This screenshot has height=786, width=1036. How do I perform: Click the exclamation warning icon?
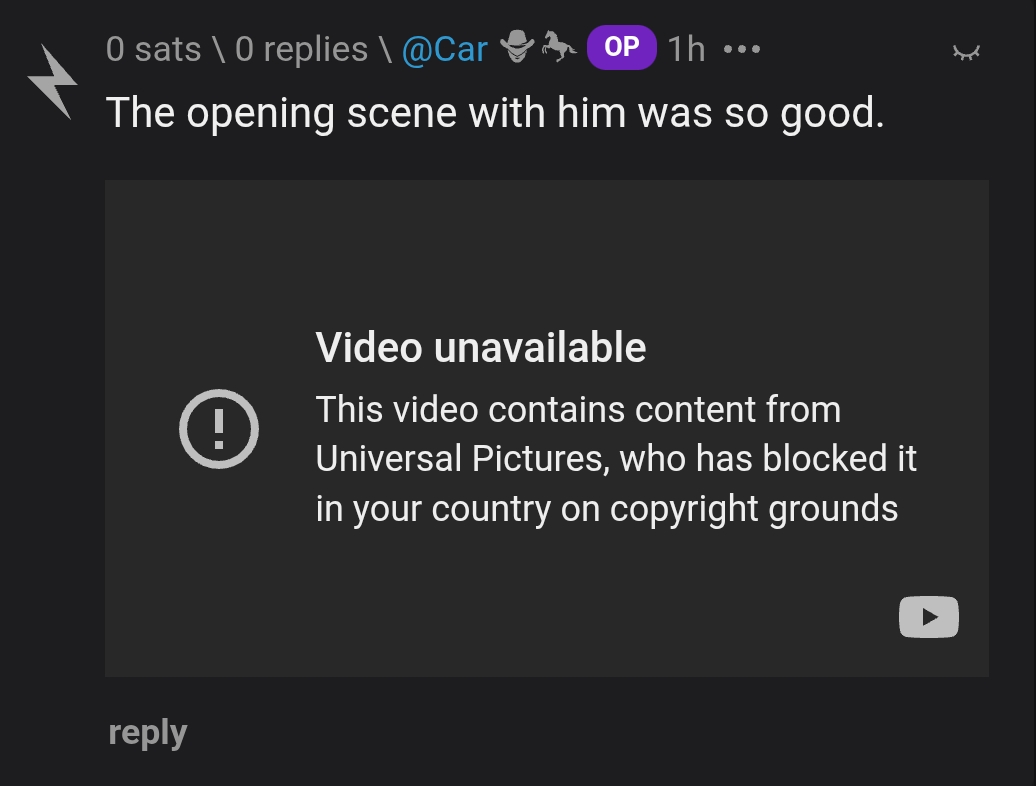(x=219, y=429)
